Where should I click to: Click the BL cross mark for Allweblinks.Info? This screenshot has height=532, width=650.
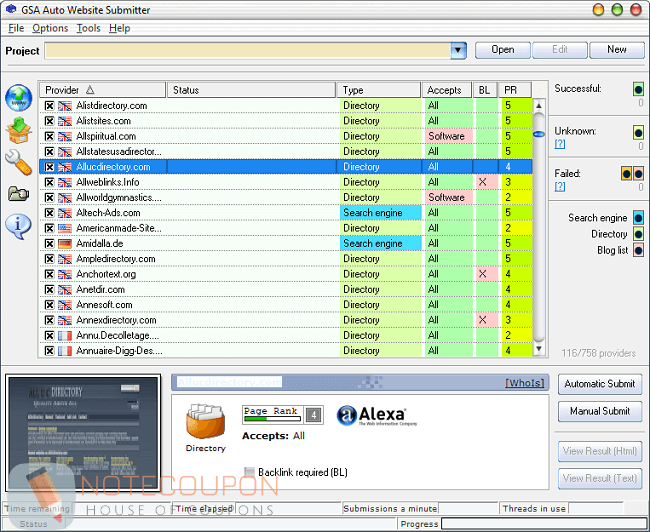(483, 182)
